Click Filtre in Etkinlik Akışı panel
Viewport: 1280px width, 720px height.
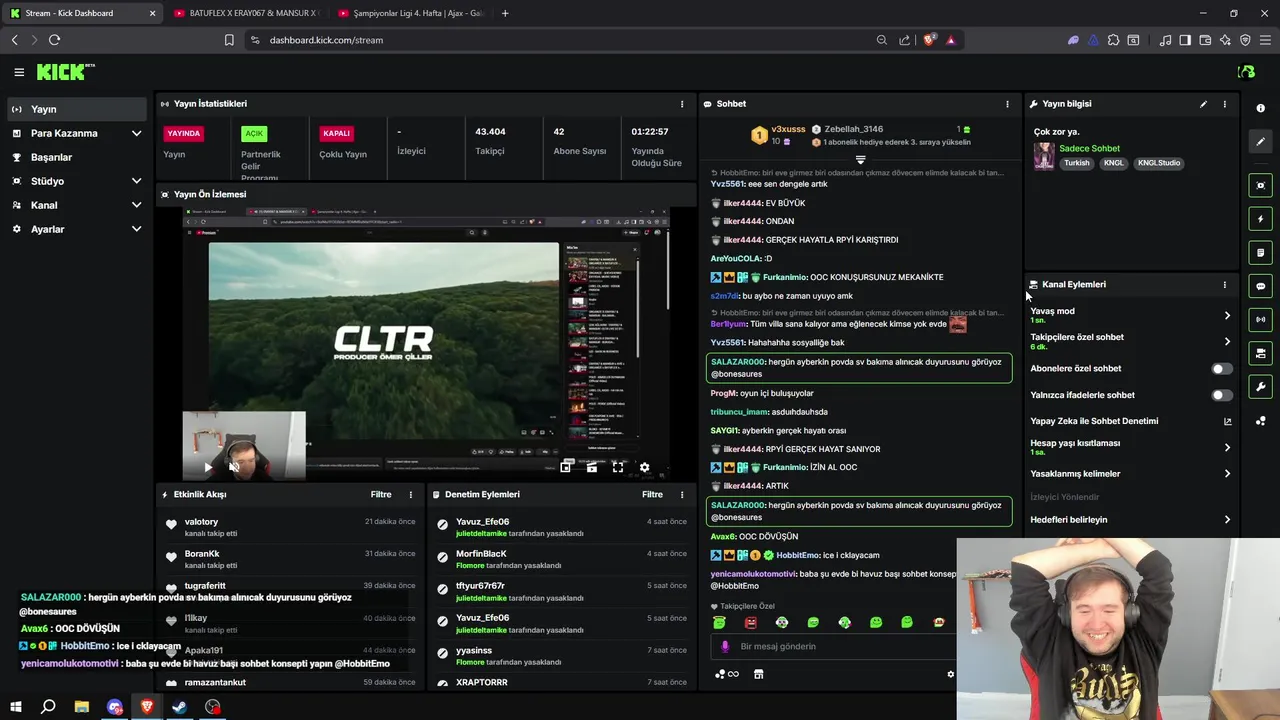pos(380,494)
